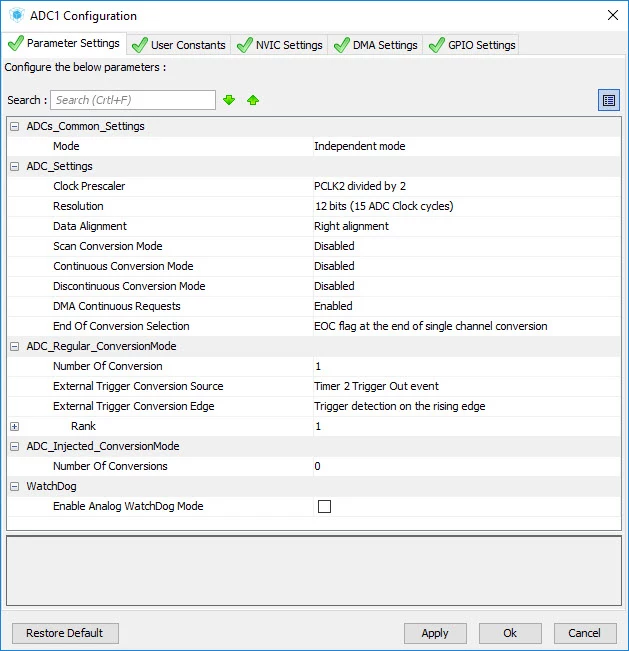The height and width of the screenshot is (651, 629).
Task: Click the Apply button
Action: tap(435, 633)
